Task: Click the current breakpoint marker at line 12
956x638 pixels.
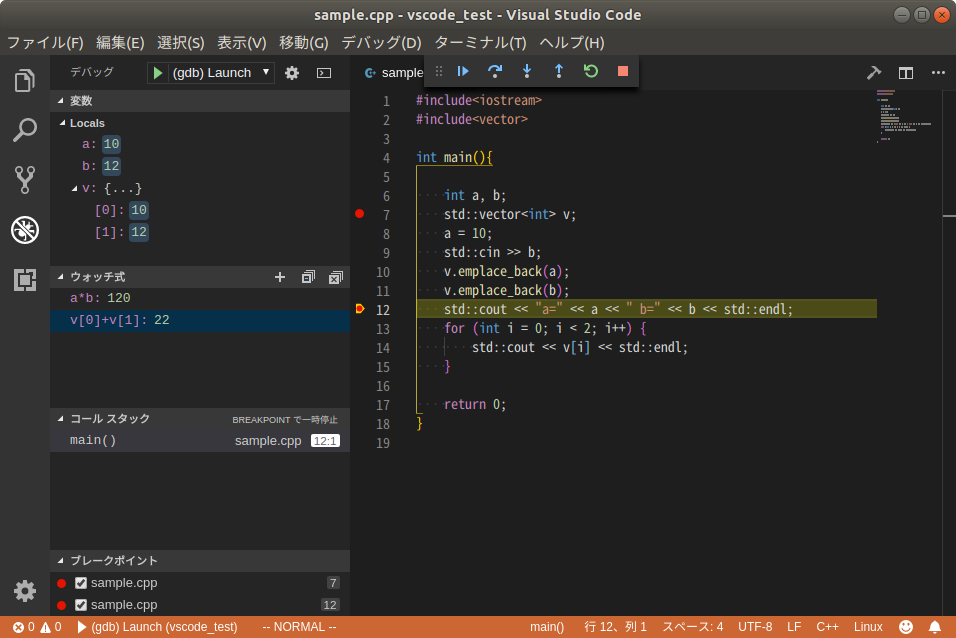Action: (x=360, y=309)
